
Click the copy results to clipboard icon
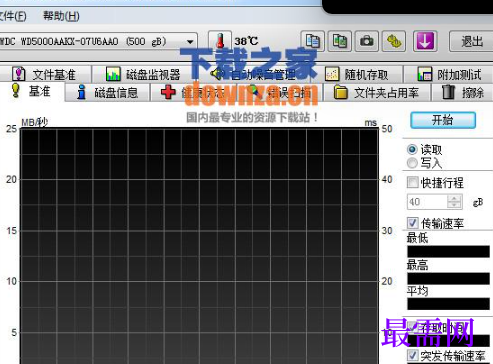point(313,41)
